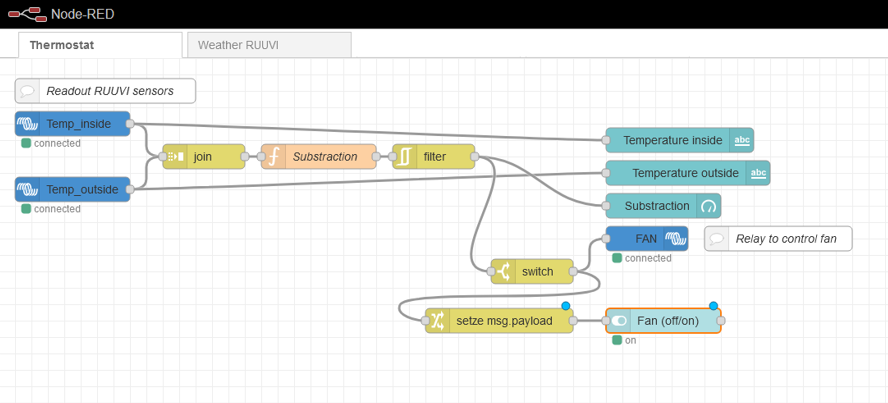Switch to the Thermostat tab
This screenshot has width=888, height=403.
[x=100, y=45]
